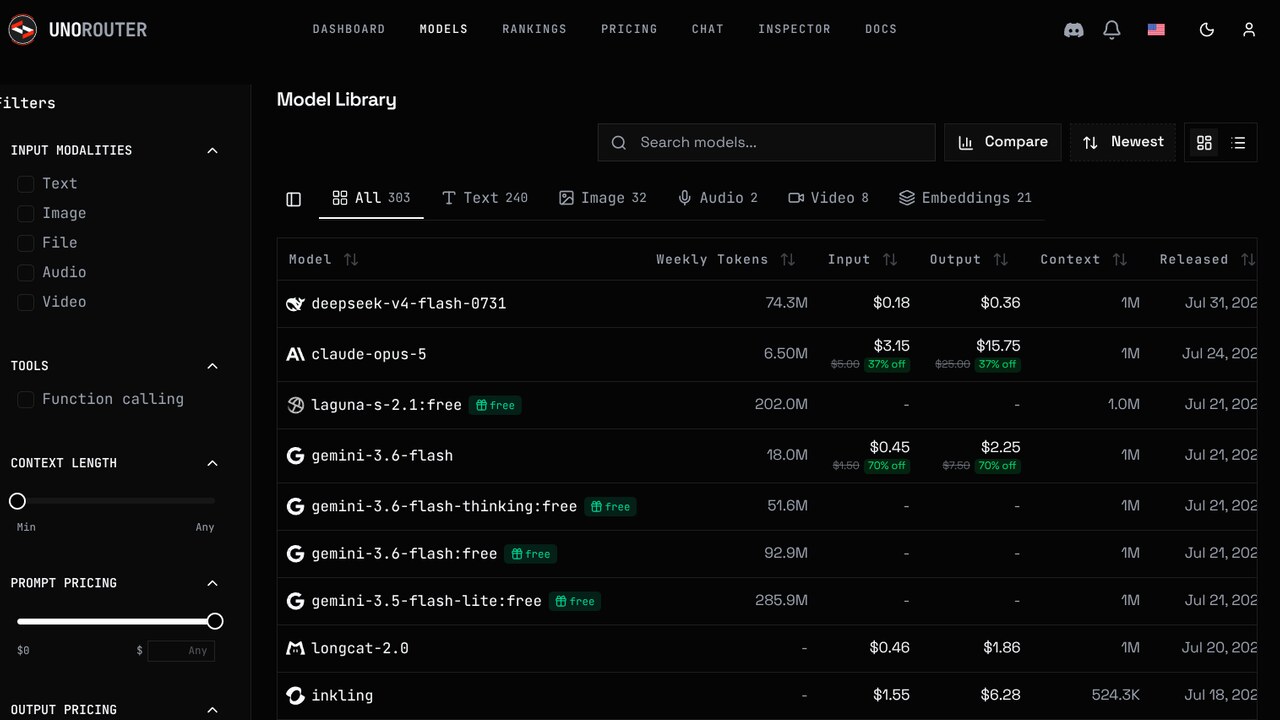Open the Inspector page
1280x720 pixels.
click(794, 30)
